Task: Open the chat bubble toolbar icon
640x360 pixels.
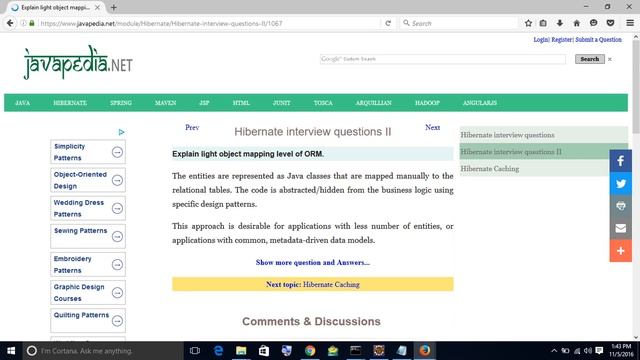Action: pos(593,23)
